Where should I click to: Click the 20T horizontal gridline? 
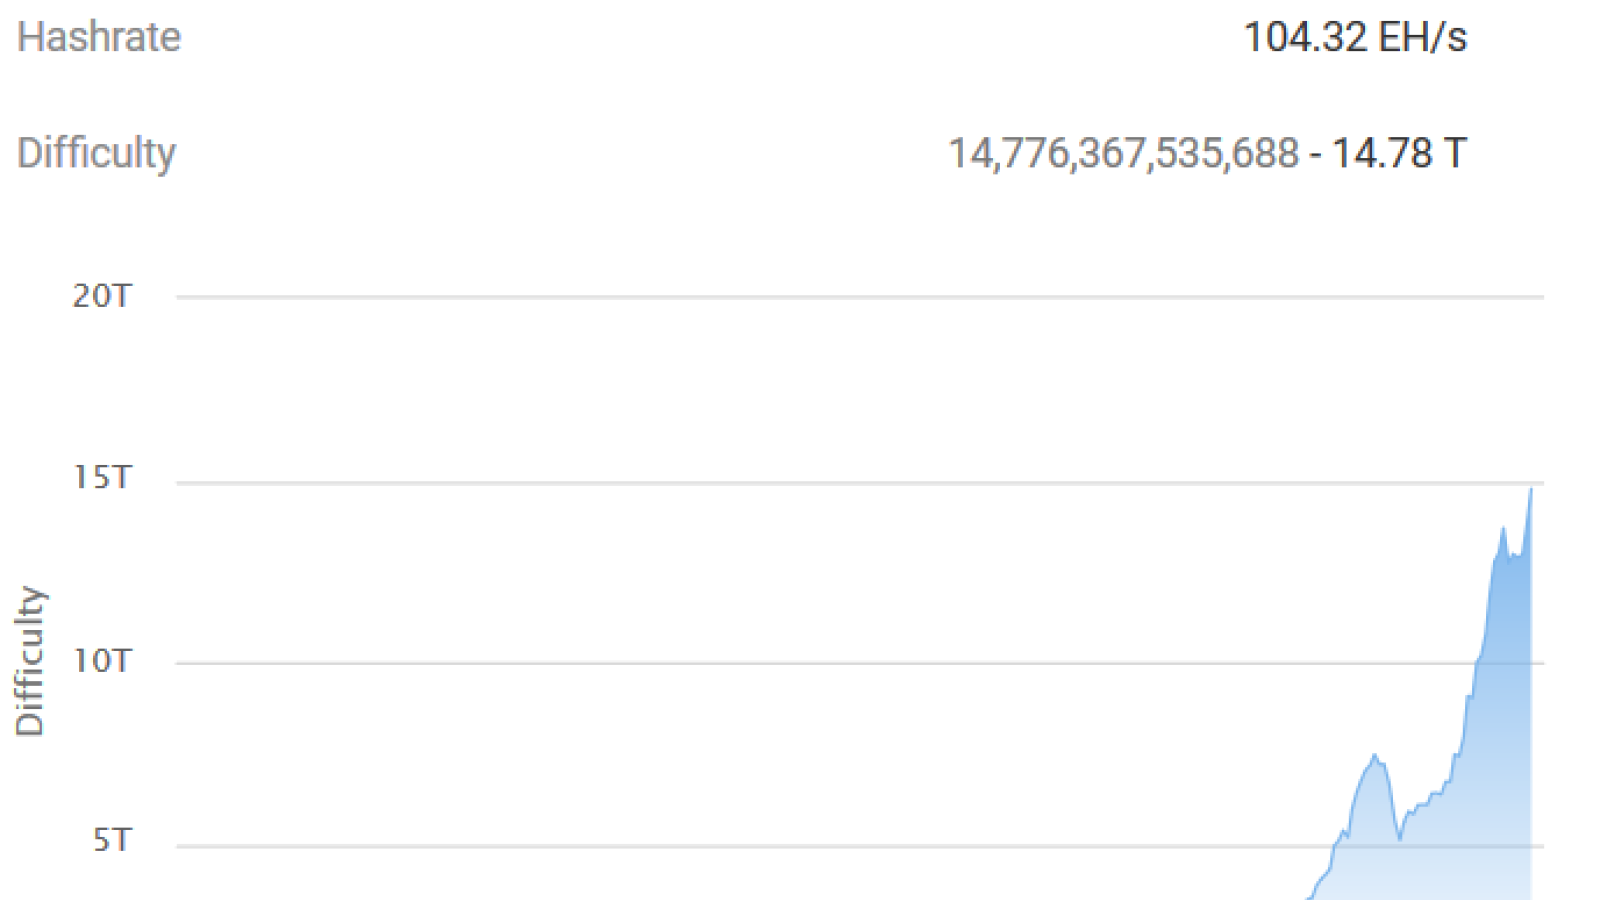(x=860, y=297)
